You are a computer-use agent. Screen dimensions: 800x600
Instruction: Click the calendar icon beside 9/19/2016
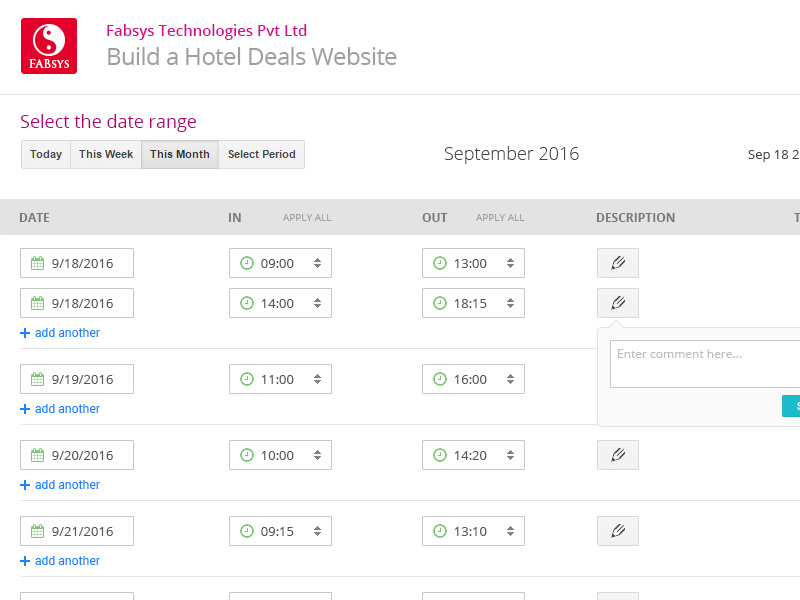pyautogui.click(x=38, y=379)
